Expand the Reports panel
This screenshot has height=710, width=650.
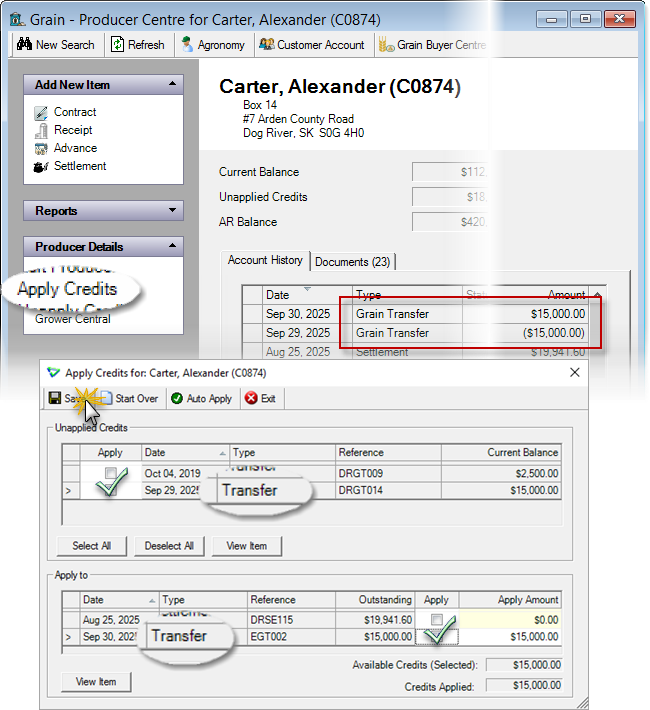click(x=172, y=210)
